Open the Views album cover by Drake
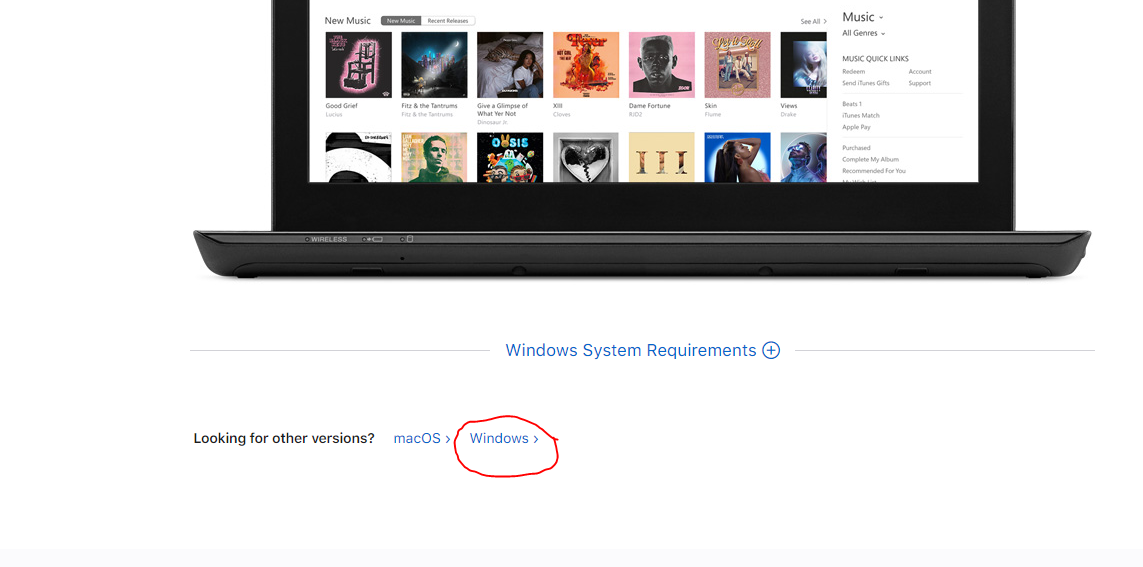This screenshot has width=1143, height=567. point(803,65)
